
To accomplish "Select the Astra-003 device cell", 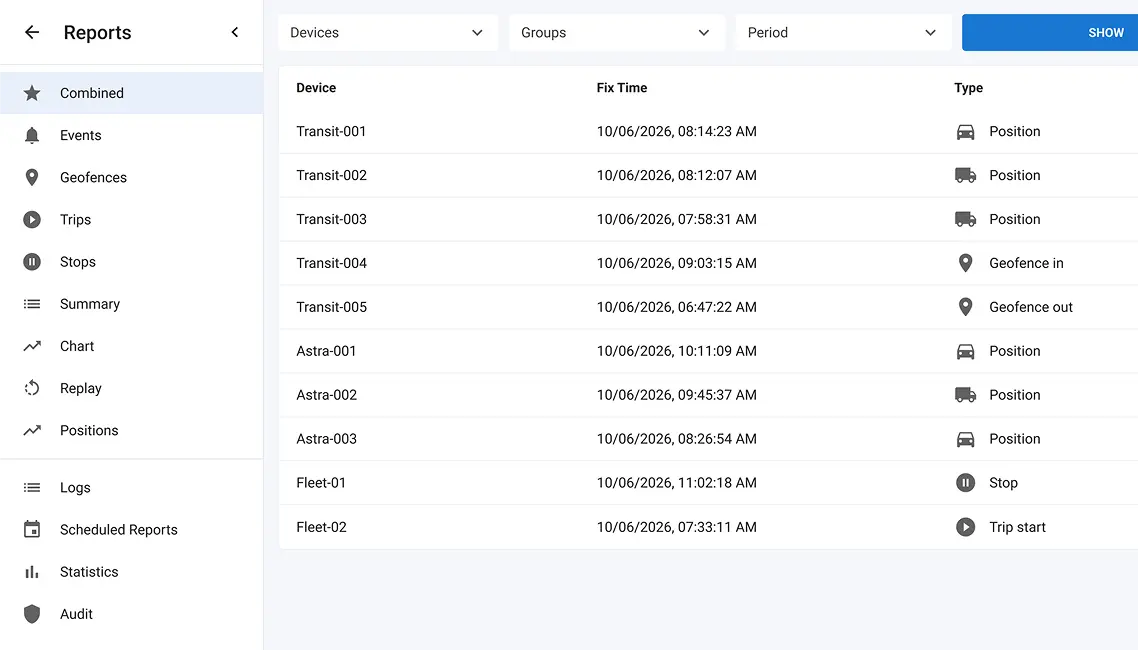I will pyautogui.click(x=327, y=439).
